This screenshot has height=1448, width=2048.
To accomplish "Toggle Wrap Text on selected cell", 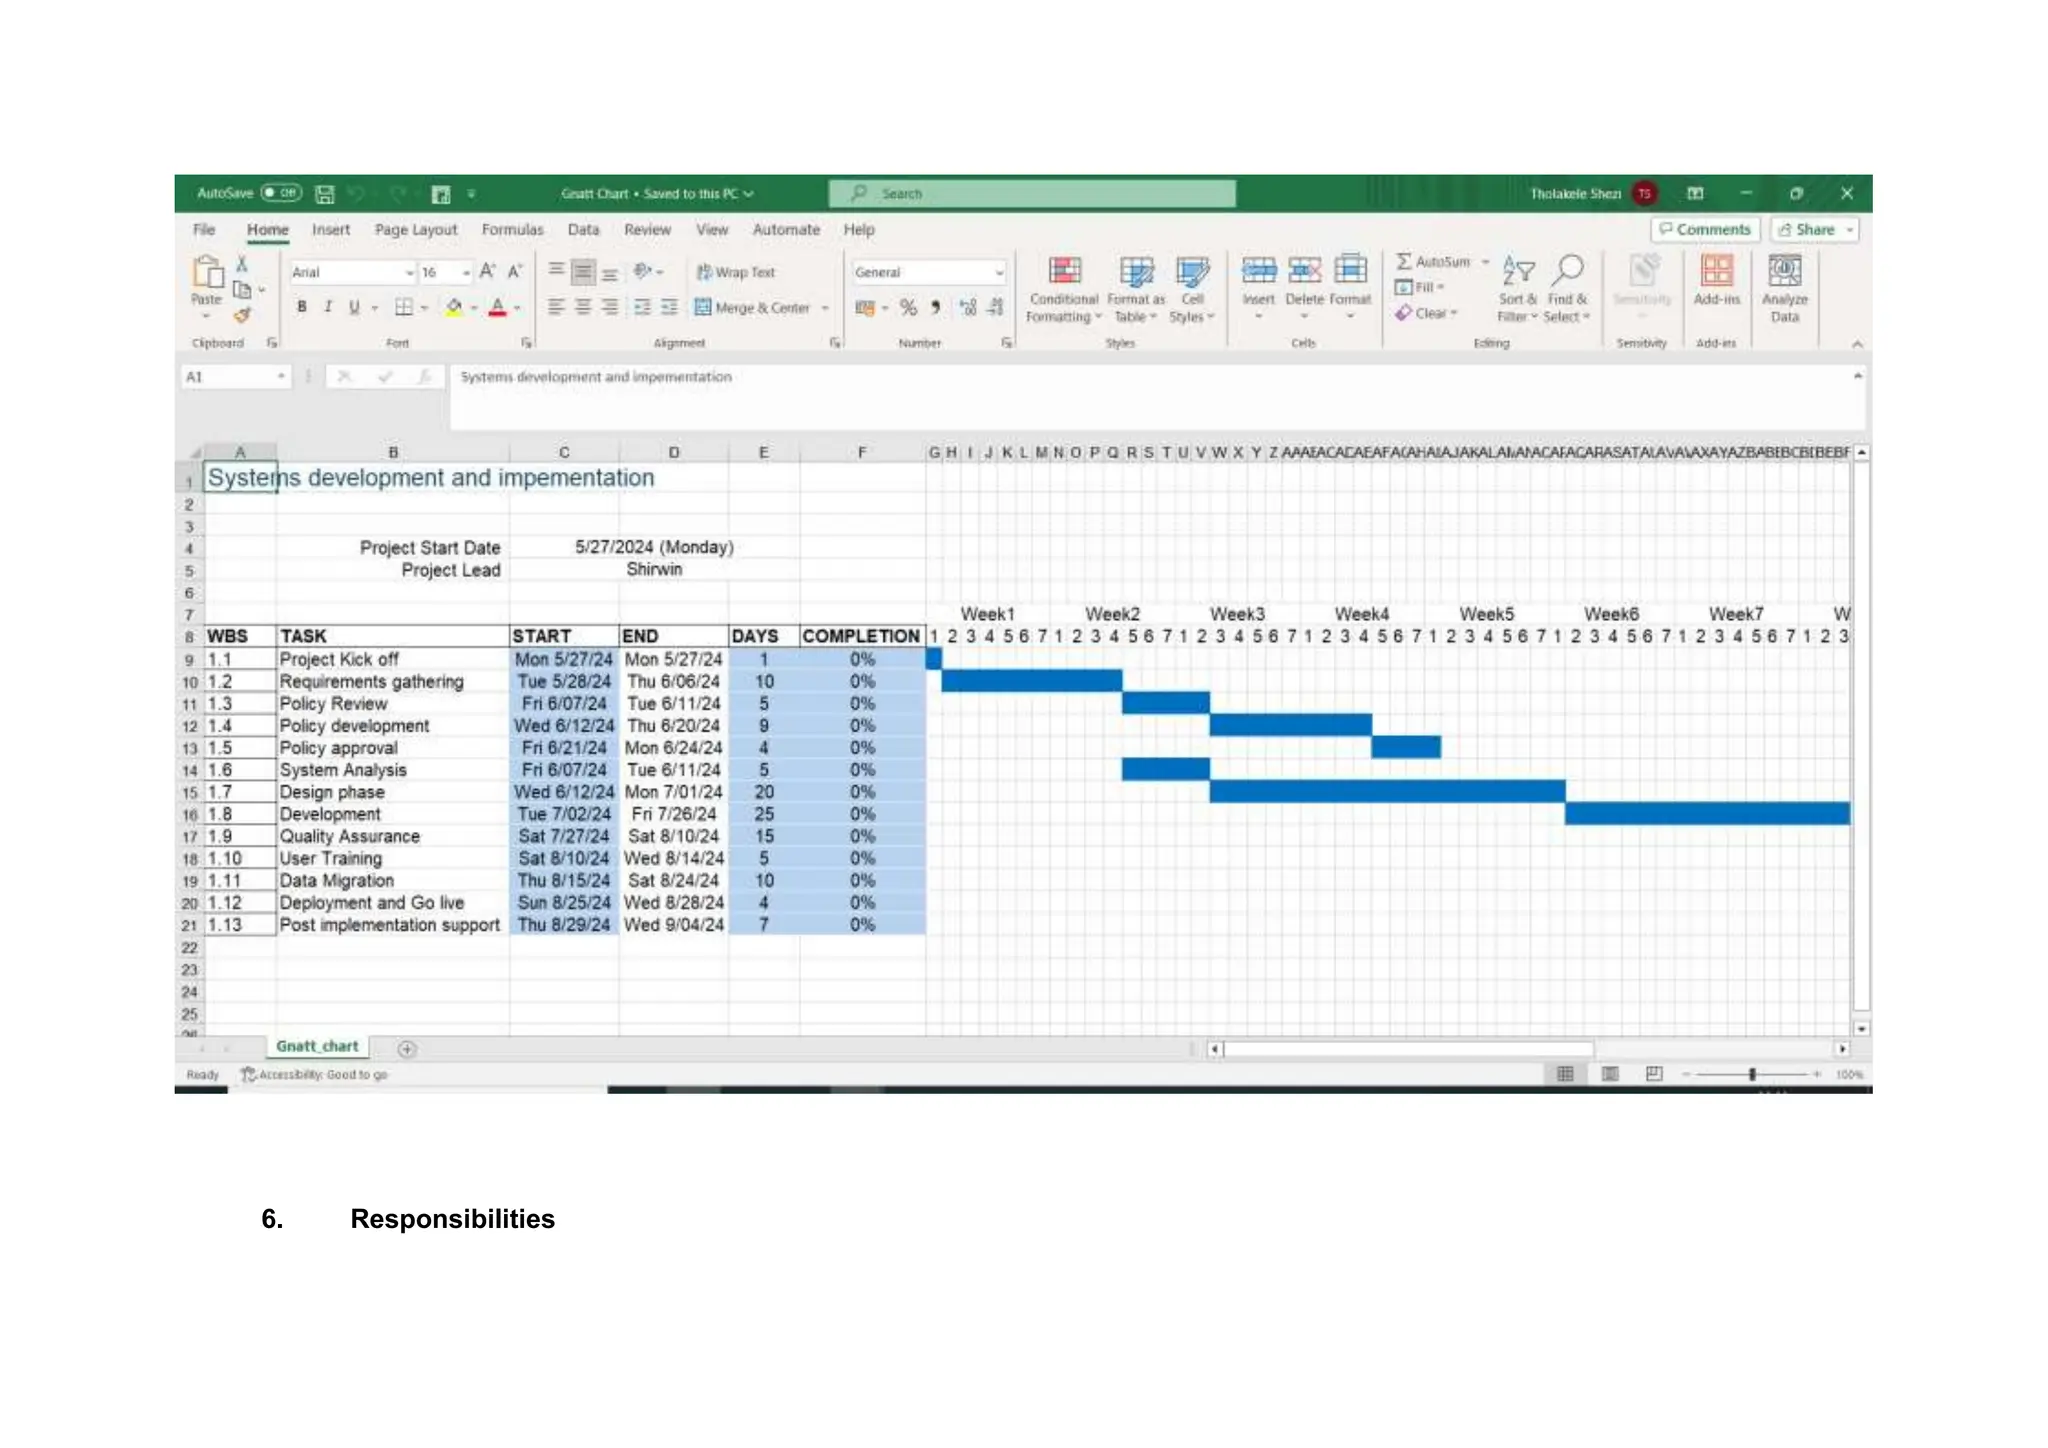I will tap(736, 272).
